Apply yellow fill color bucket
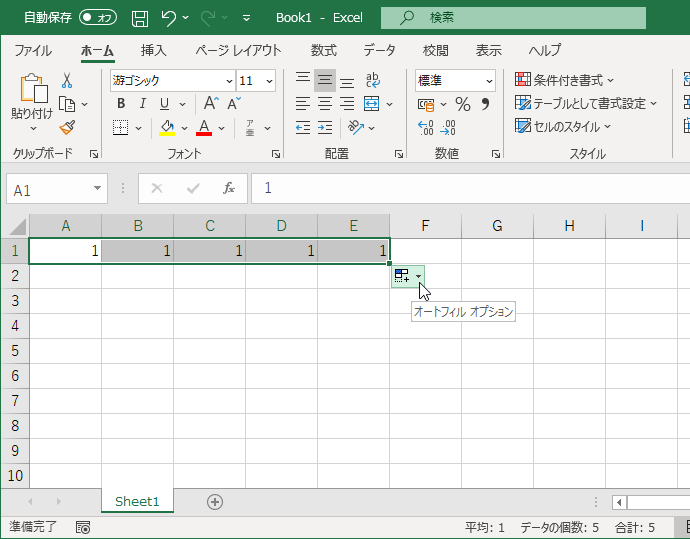 (167, 128)
